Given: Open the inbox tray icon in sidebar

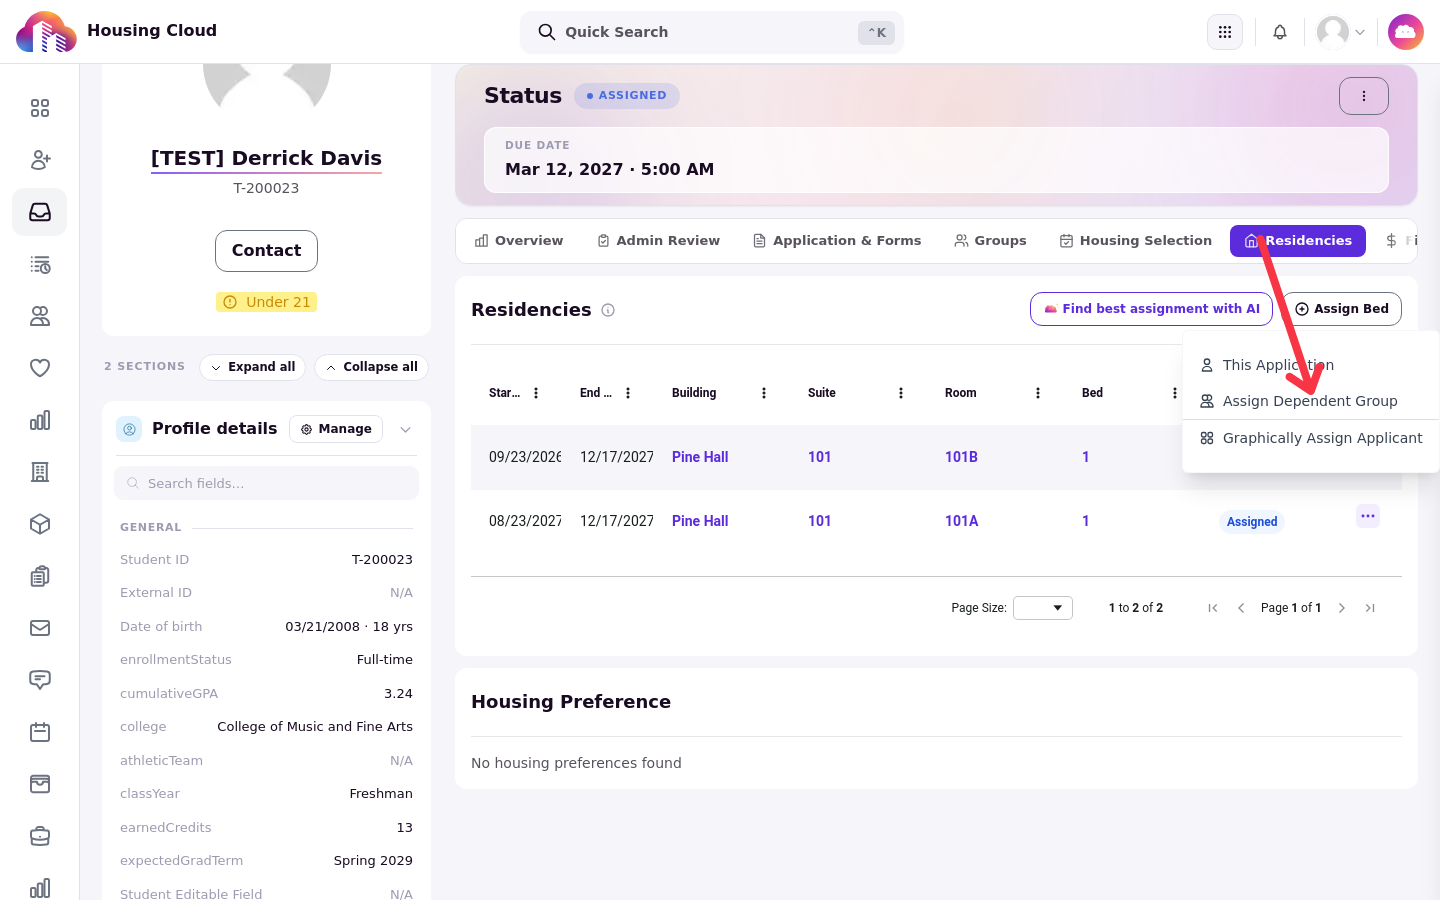Looking at the screenshot, I should [40, 212].
